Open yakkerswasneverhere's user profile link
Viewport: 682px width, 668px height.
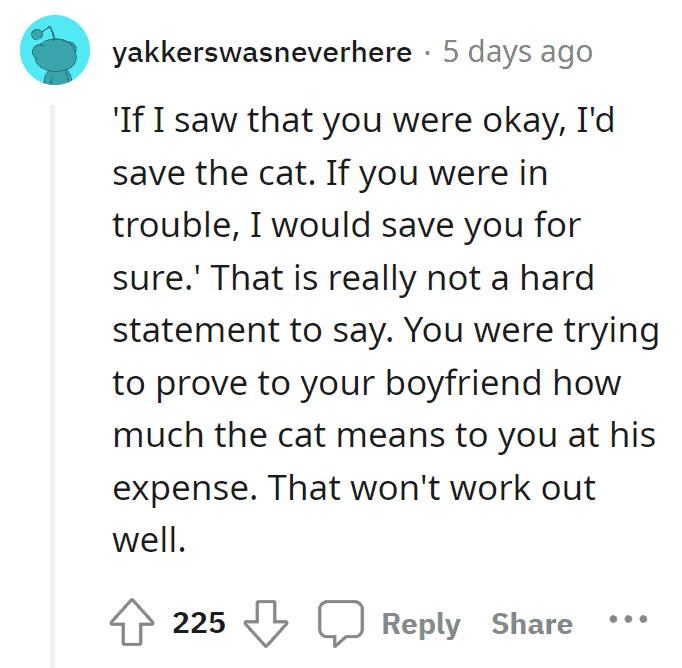pyautogui.click(x=262, y=53)
